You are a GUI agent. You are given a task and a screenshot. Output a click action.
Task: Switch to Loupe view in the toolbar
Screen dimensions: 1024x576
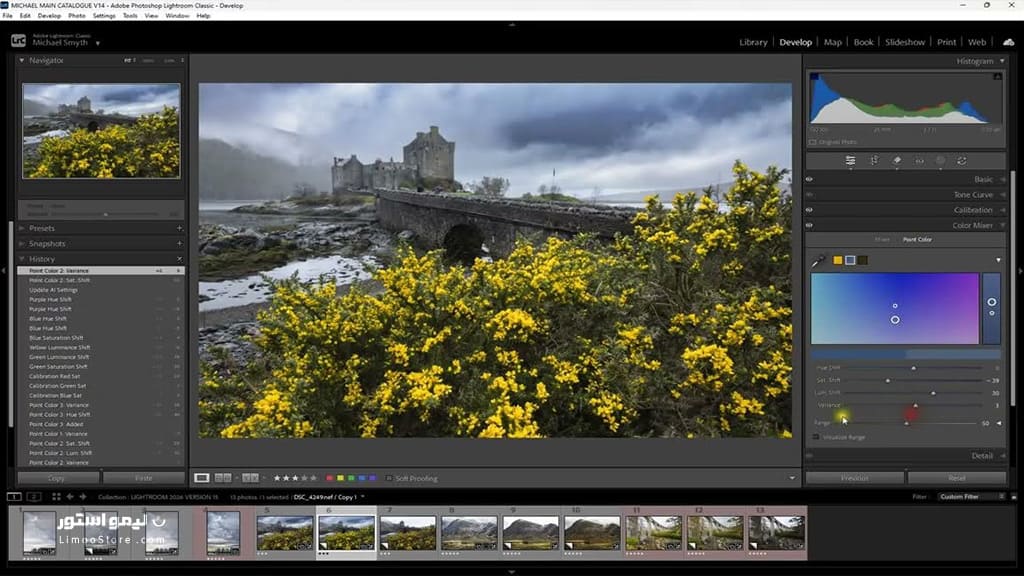[202, 478]
